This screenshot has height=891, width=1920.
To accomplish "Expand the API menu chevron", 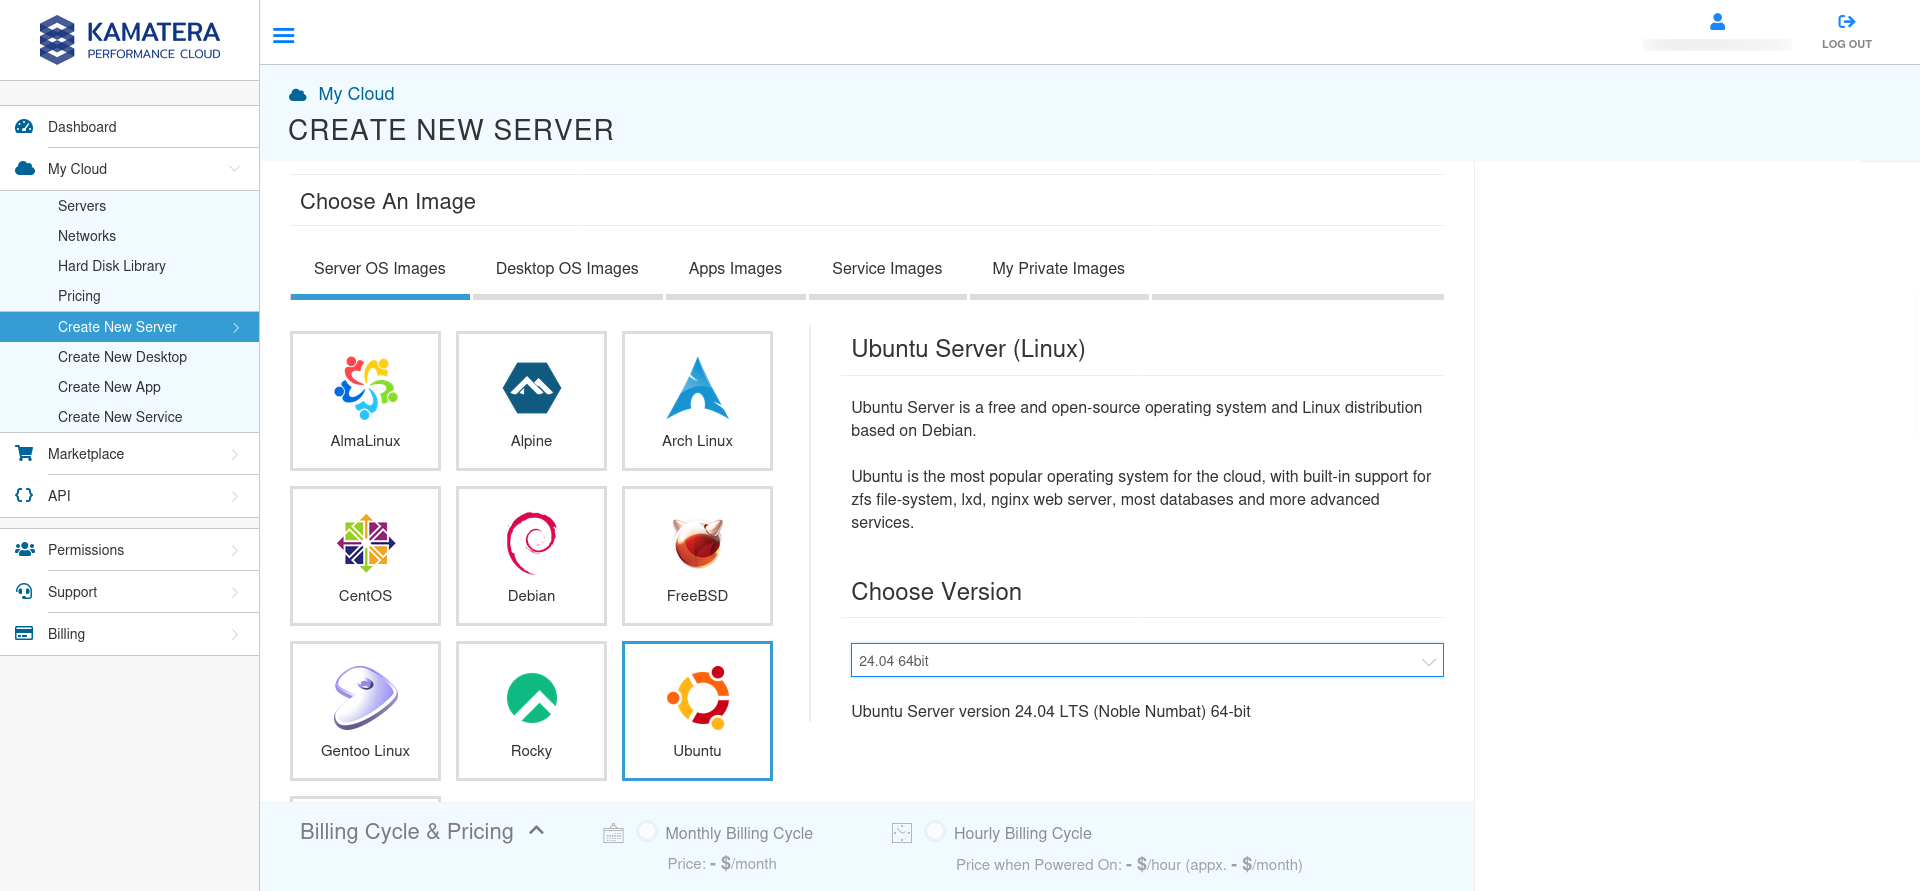I will tap(235, 496).
